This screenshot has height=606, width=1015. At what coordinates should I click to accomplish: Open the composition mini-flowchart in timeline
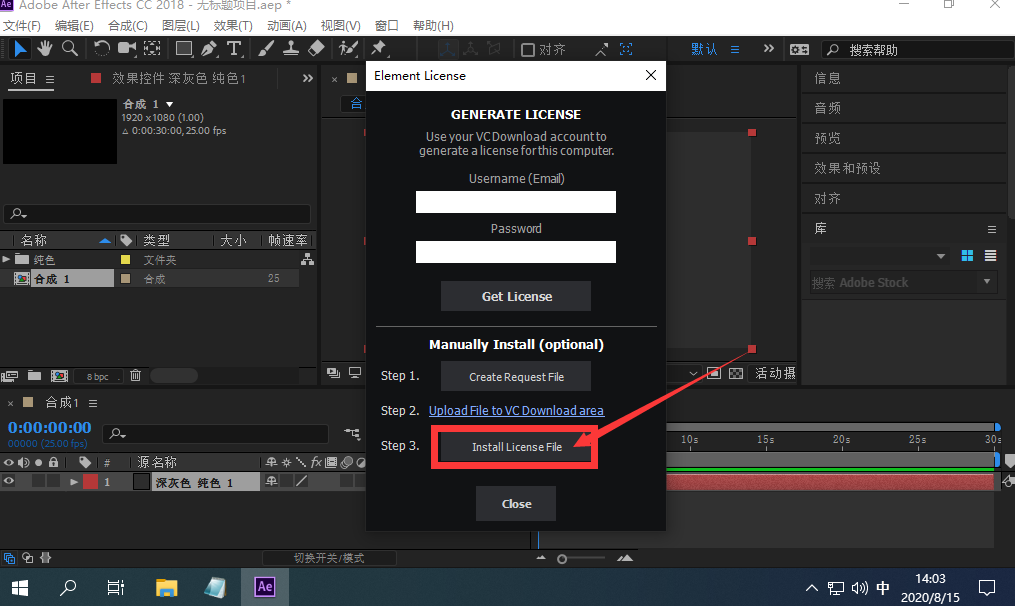[352, 433]
